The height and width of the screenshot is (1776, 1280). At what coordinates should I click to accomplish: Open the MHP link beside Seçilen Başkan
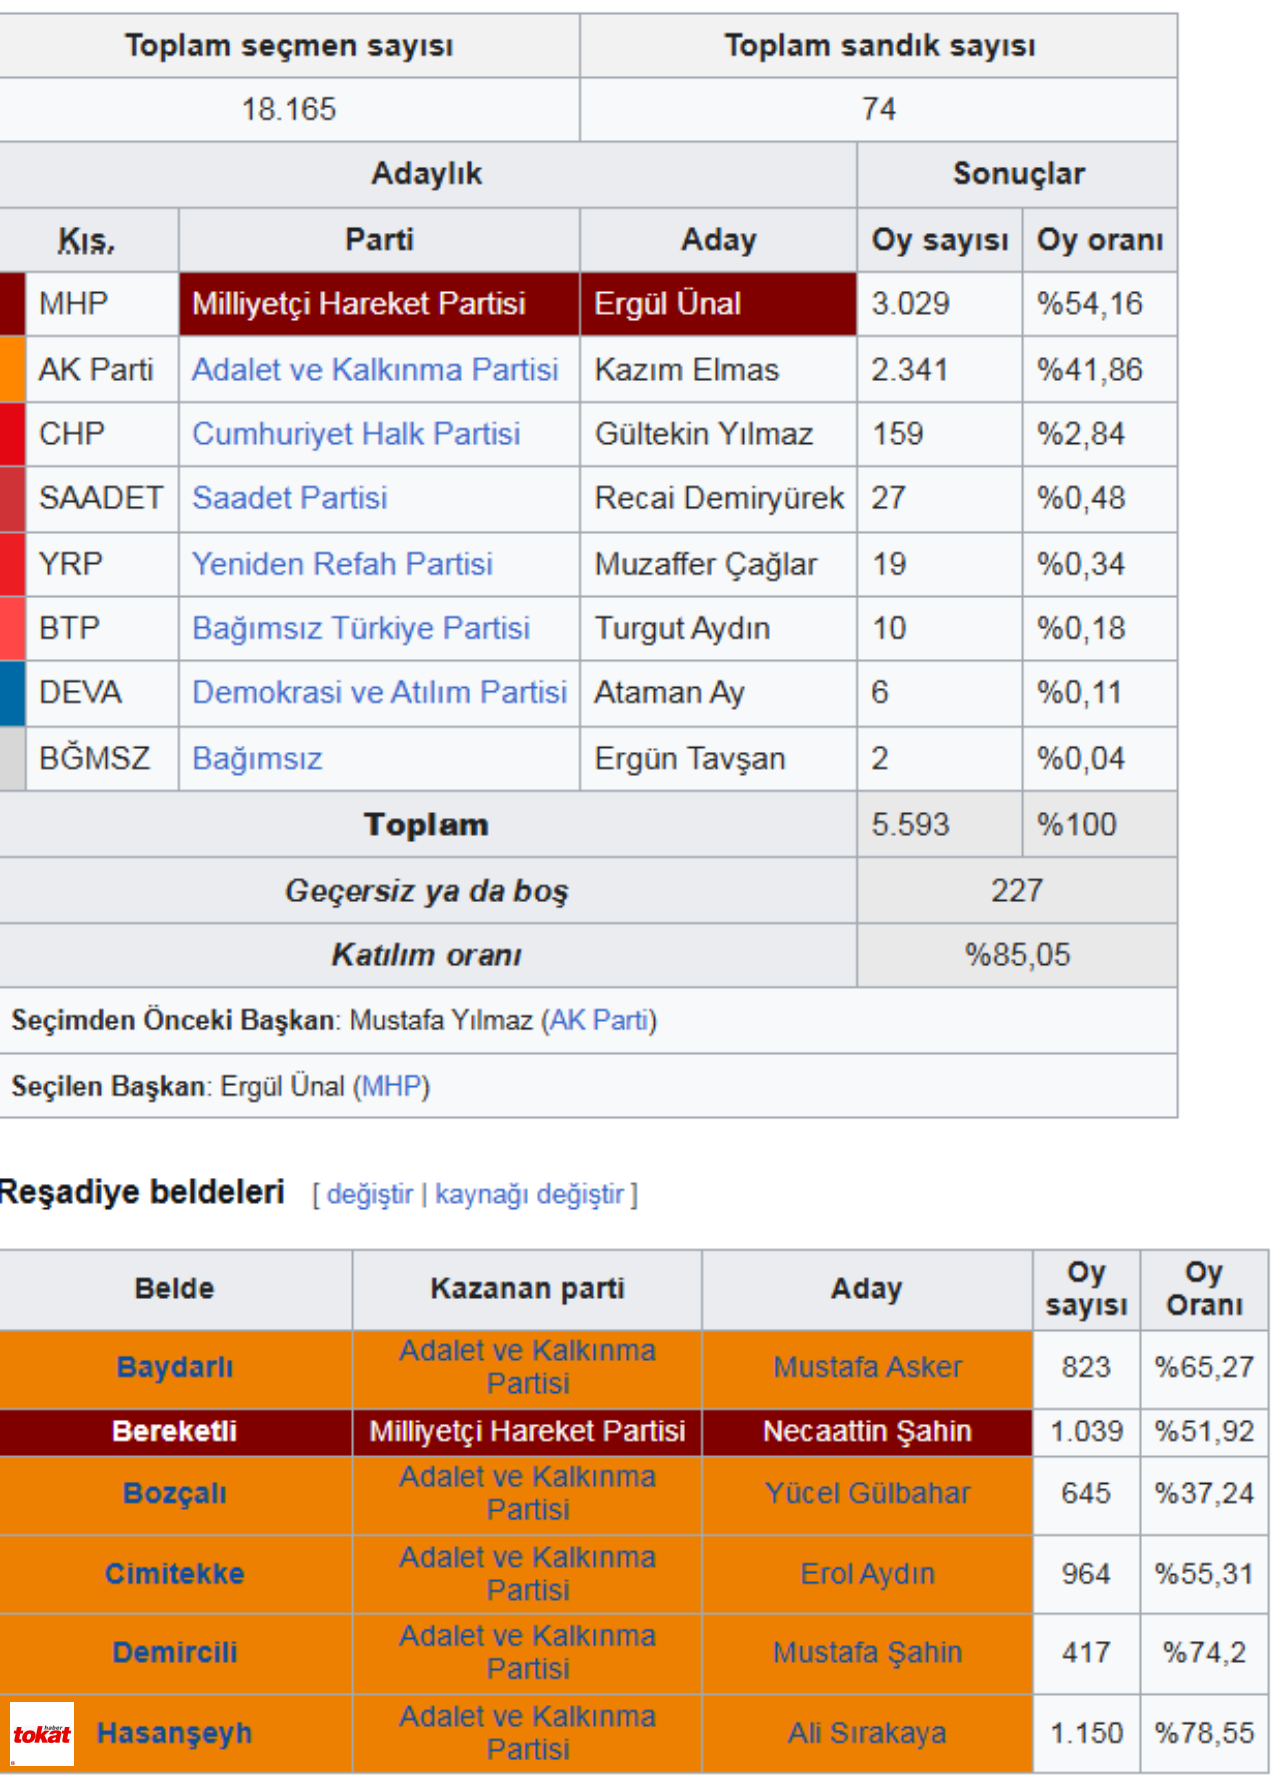point(391,1085)
